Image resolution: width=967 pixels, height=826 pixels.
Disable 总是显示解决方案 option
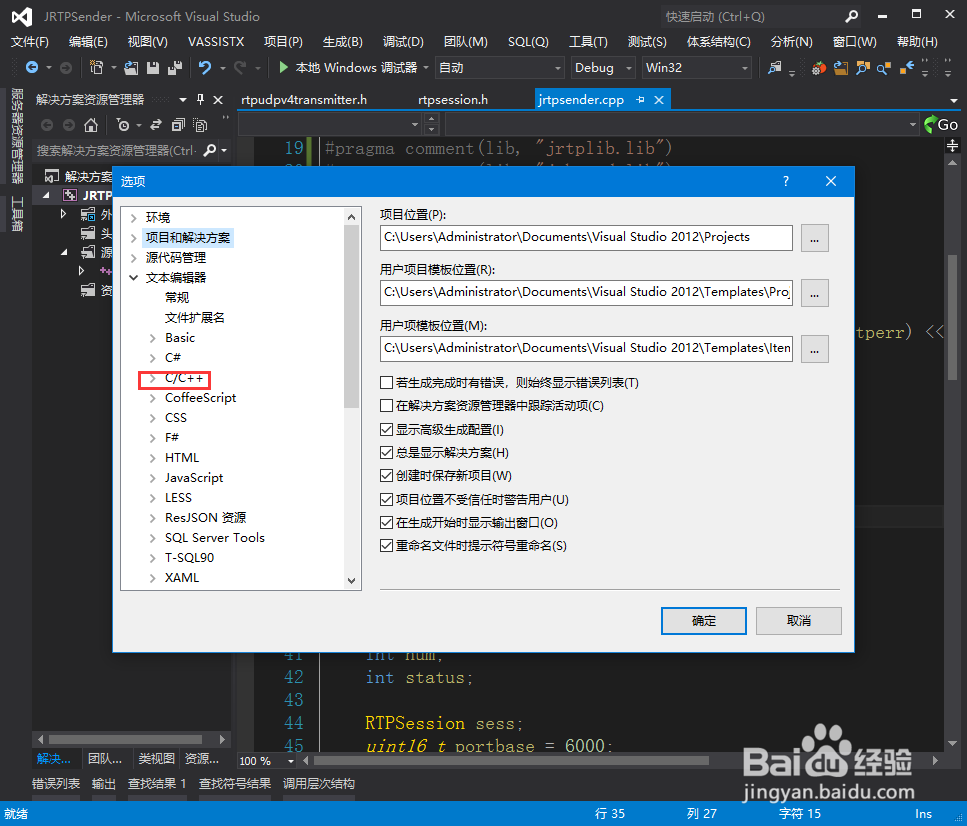click(x=386, y=452)
